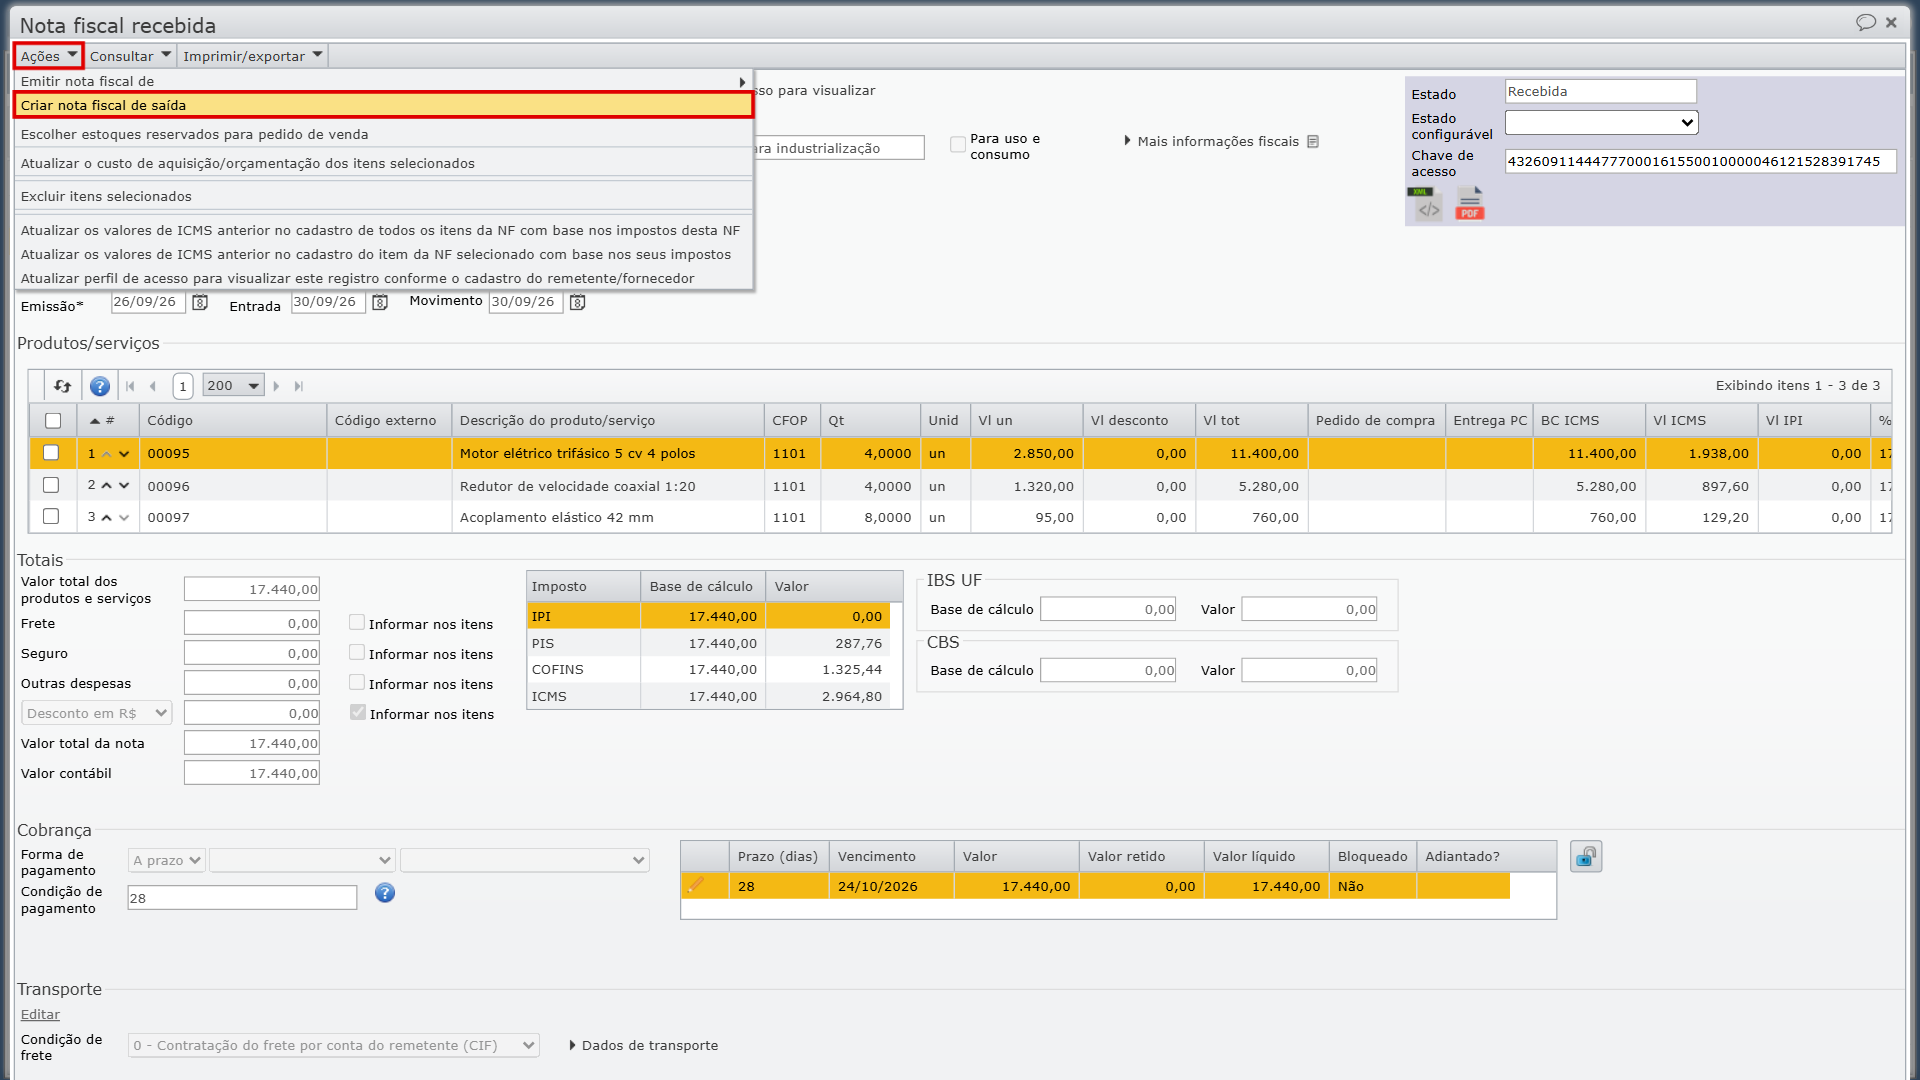
Task: Open the comment bubble icon in title bar
Action: (x=1866, y=22)
